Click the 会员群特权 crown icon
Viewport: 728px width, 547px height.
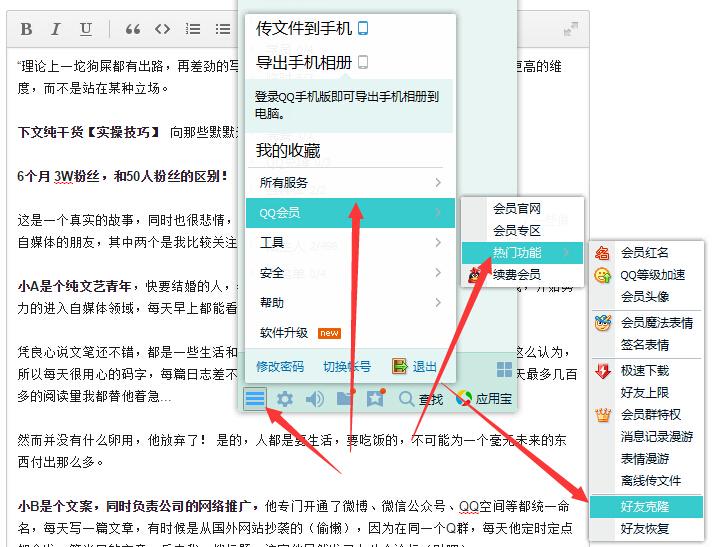tap(603, 414)
